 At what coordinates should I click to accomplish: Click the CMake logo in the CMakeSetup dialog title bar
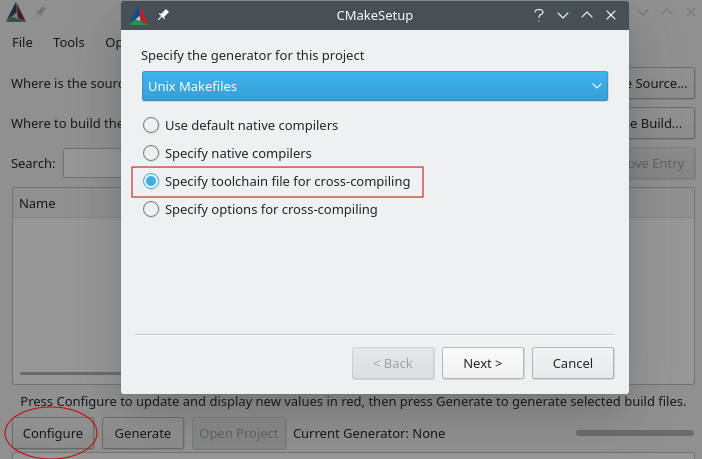point(139,15)
